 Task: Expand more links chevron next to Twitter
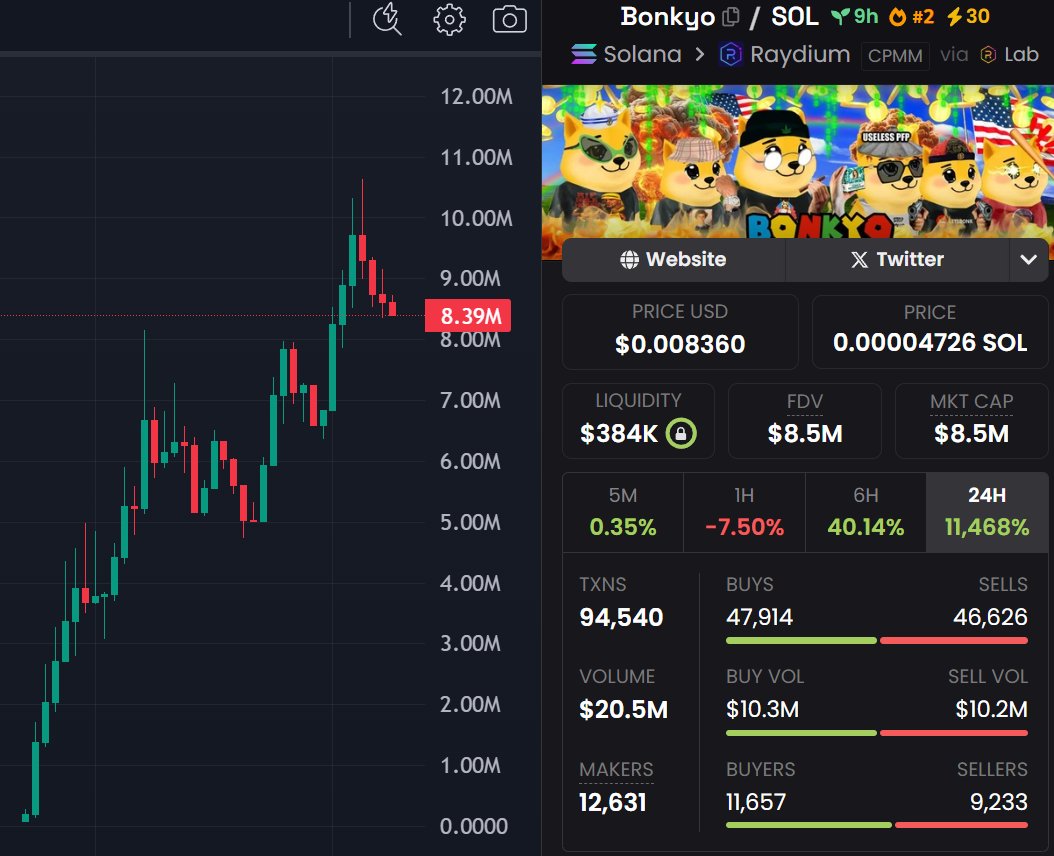click(1028, 260)
